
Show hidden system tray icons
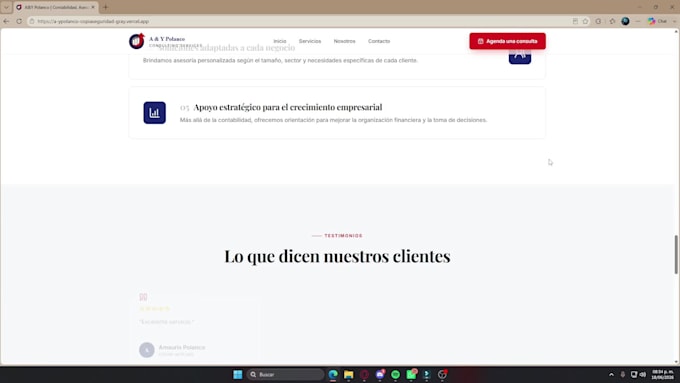(x=611, y=374)
